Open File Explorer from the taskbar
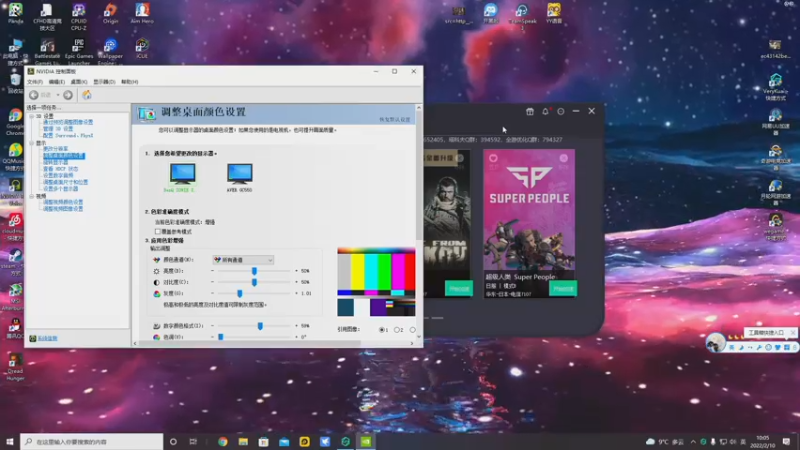Image resolution: width=800 pixels, height=450 pixels. click(x=243, y=441)
